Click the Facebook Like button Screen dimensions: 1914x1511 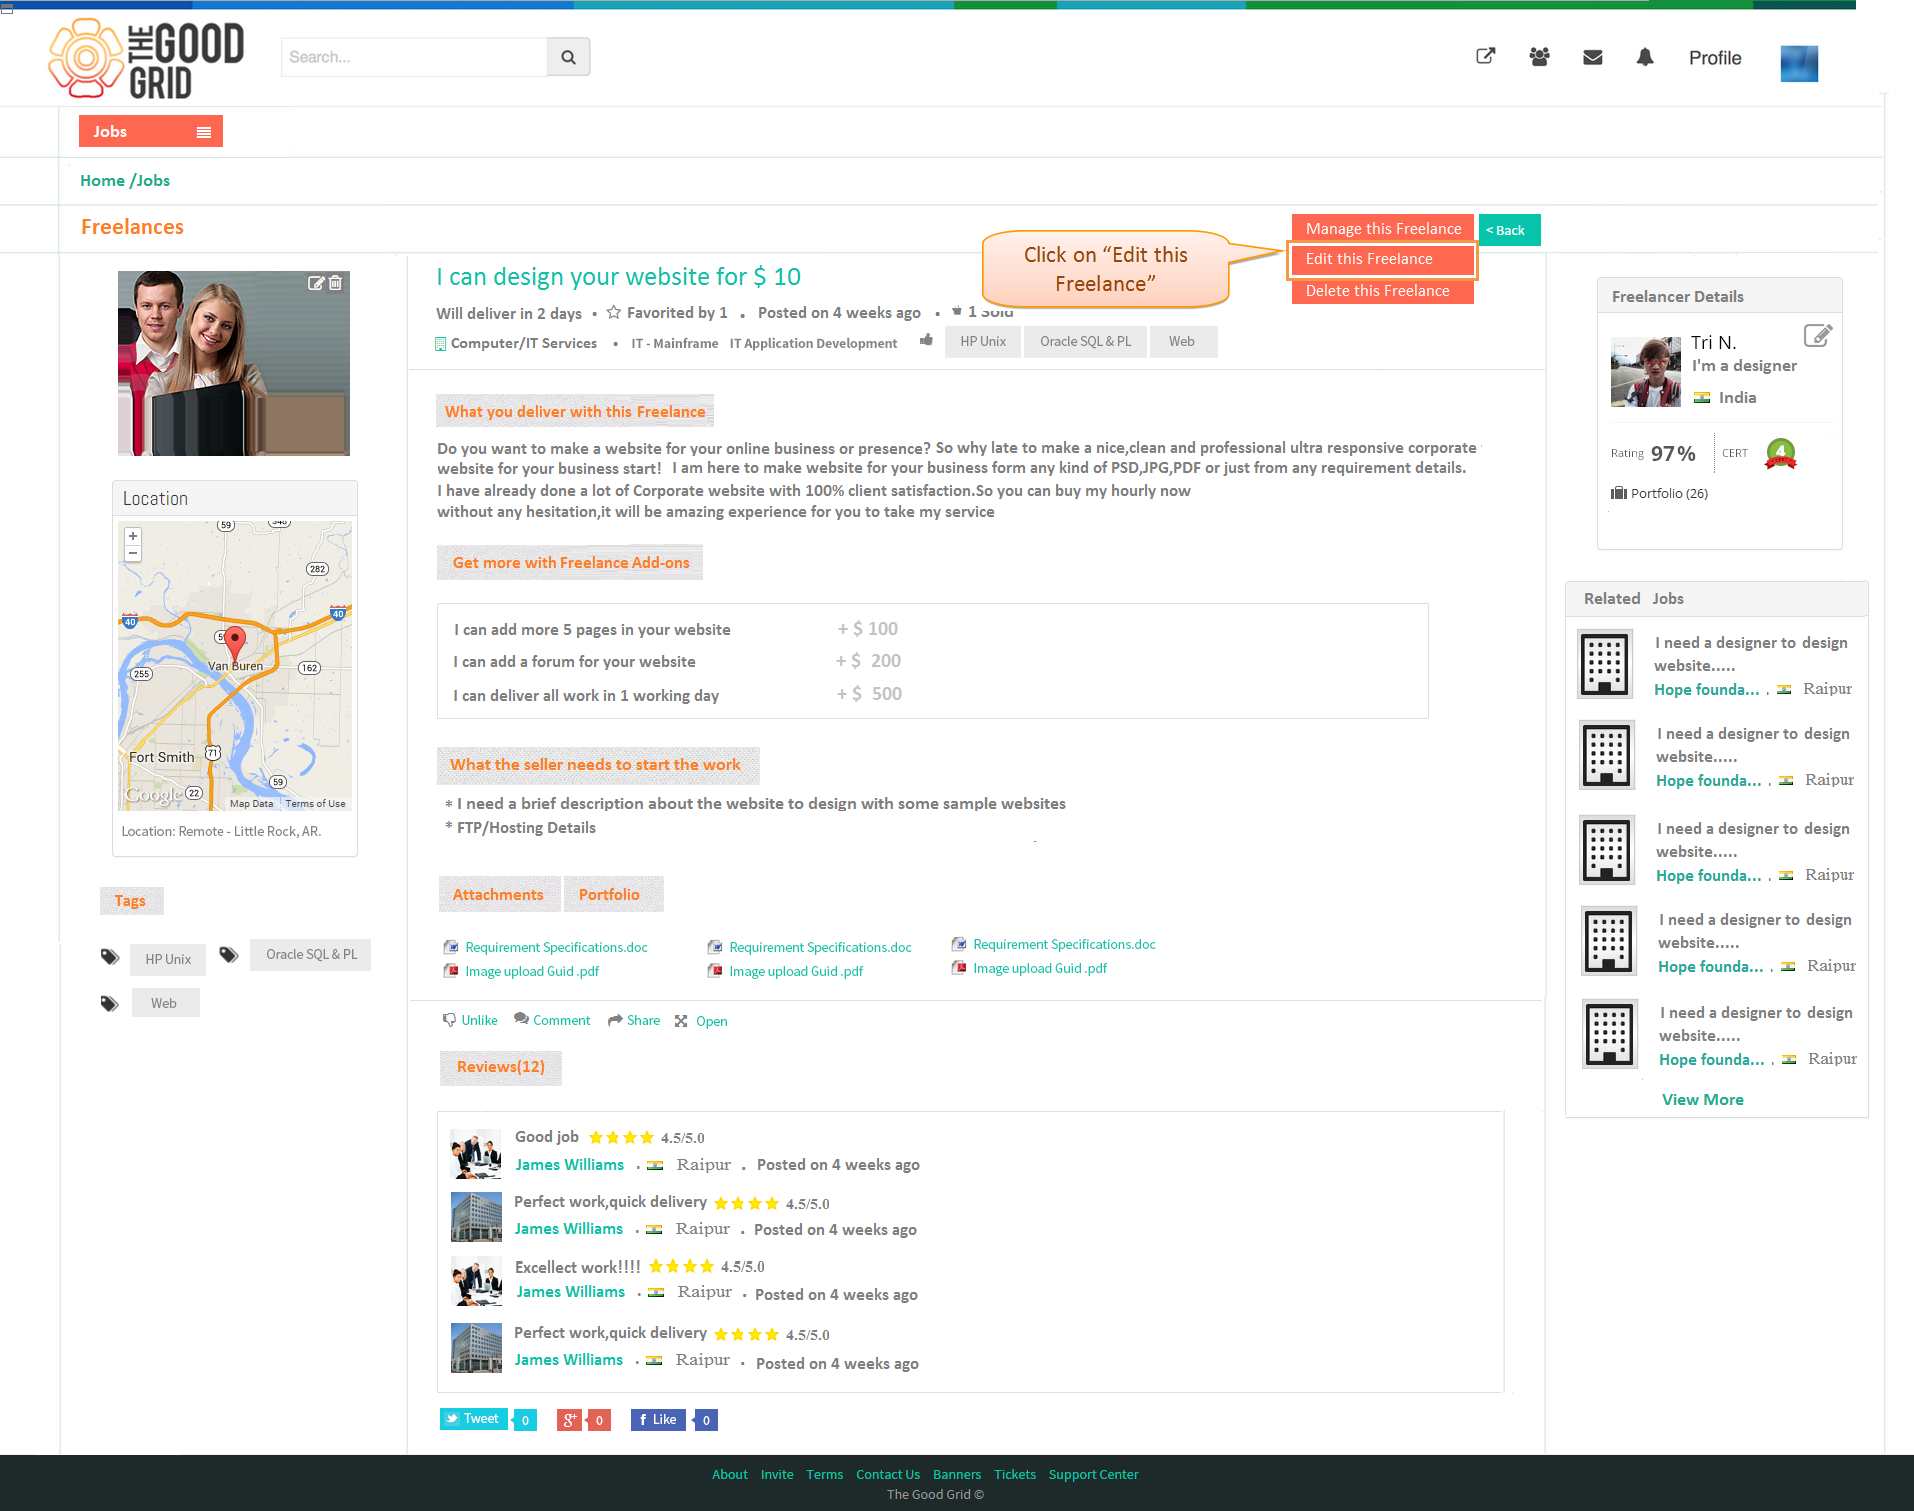click(659, 1419)
